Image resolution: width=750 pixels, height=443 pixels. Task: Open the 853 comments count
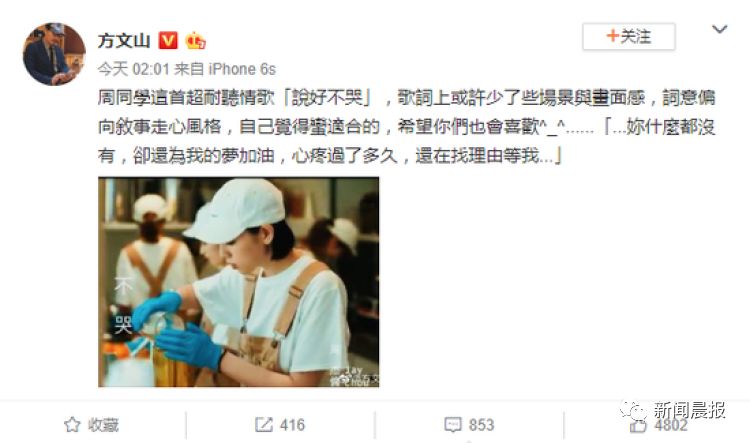pos(481,425)
